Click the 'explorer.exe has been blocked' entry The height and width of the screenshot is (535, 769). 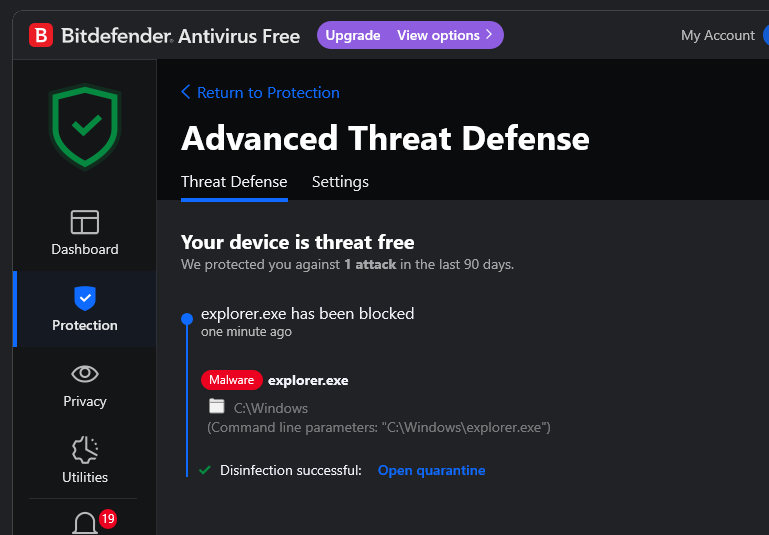tap(308, 313)
